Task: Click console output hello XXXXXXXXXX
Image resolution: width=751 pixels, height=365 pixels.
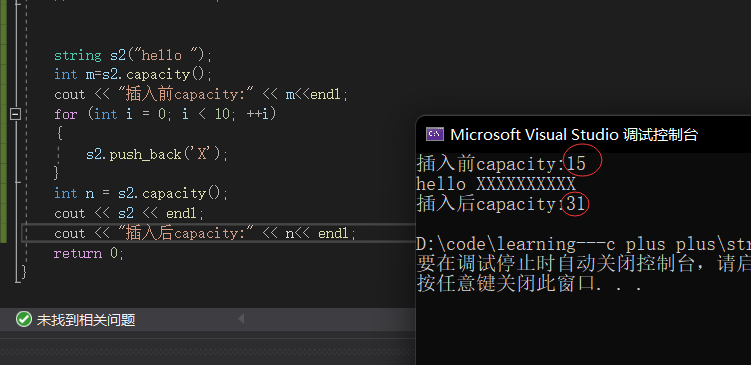Action: [496, 184]
